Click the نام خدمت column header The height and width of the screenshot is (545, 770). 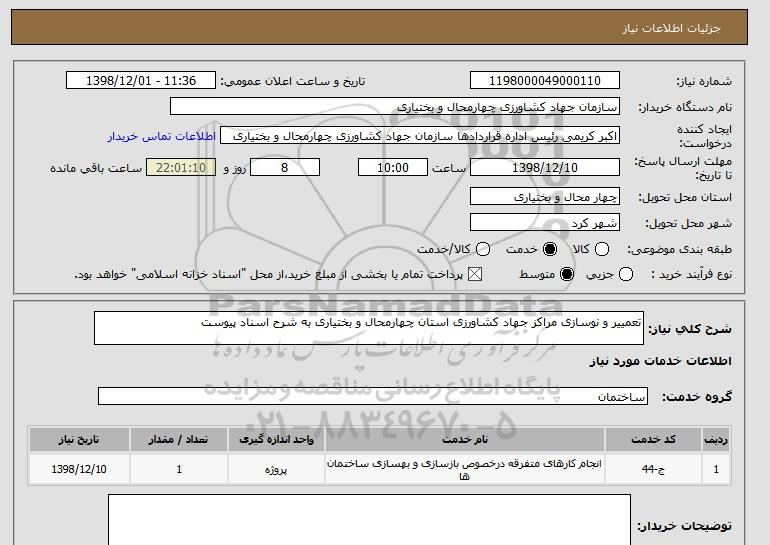click(465, 439)
